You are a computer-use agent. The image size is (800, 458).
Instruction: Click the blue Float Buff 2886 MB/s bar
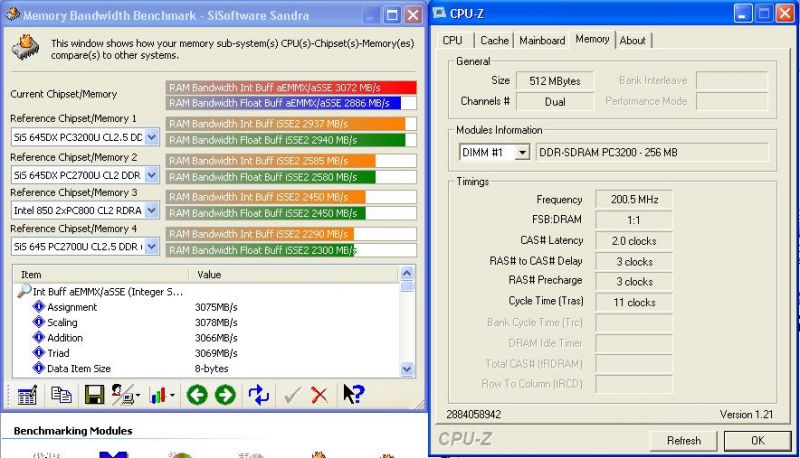[283, 103]
